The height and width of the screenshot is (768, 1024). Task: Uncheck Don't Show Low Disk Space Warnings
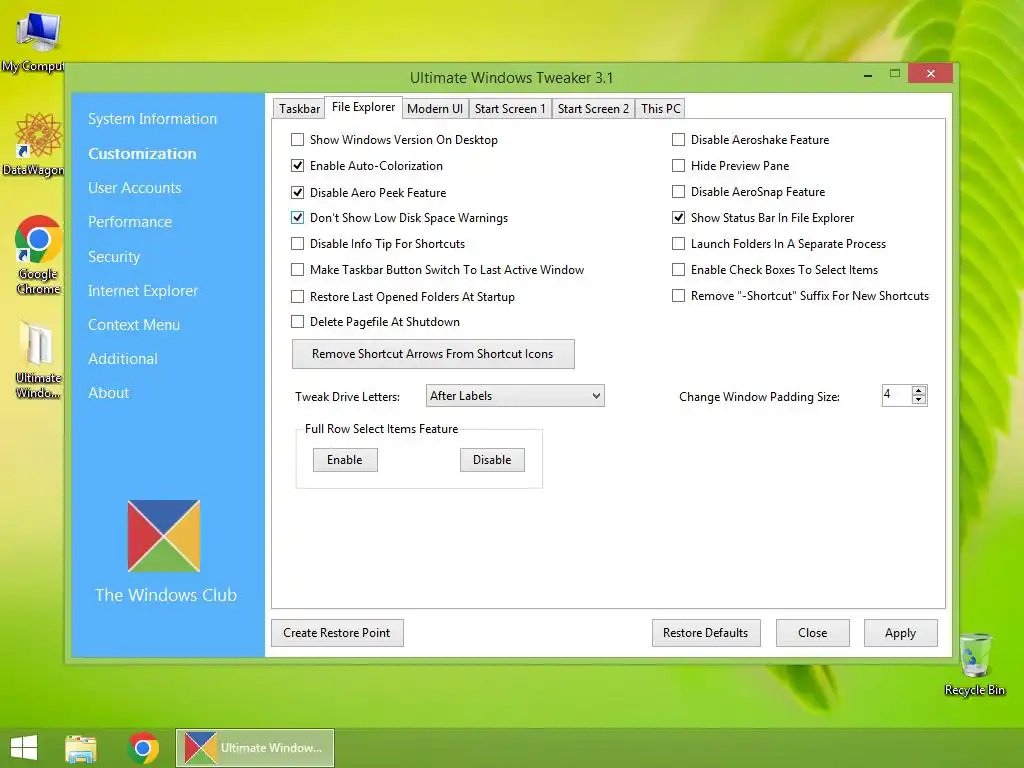point(297,217)
